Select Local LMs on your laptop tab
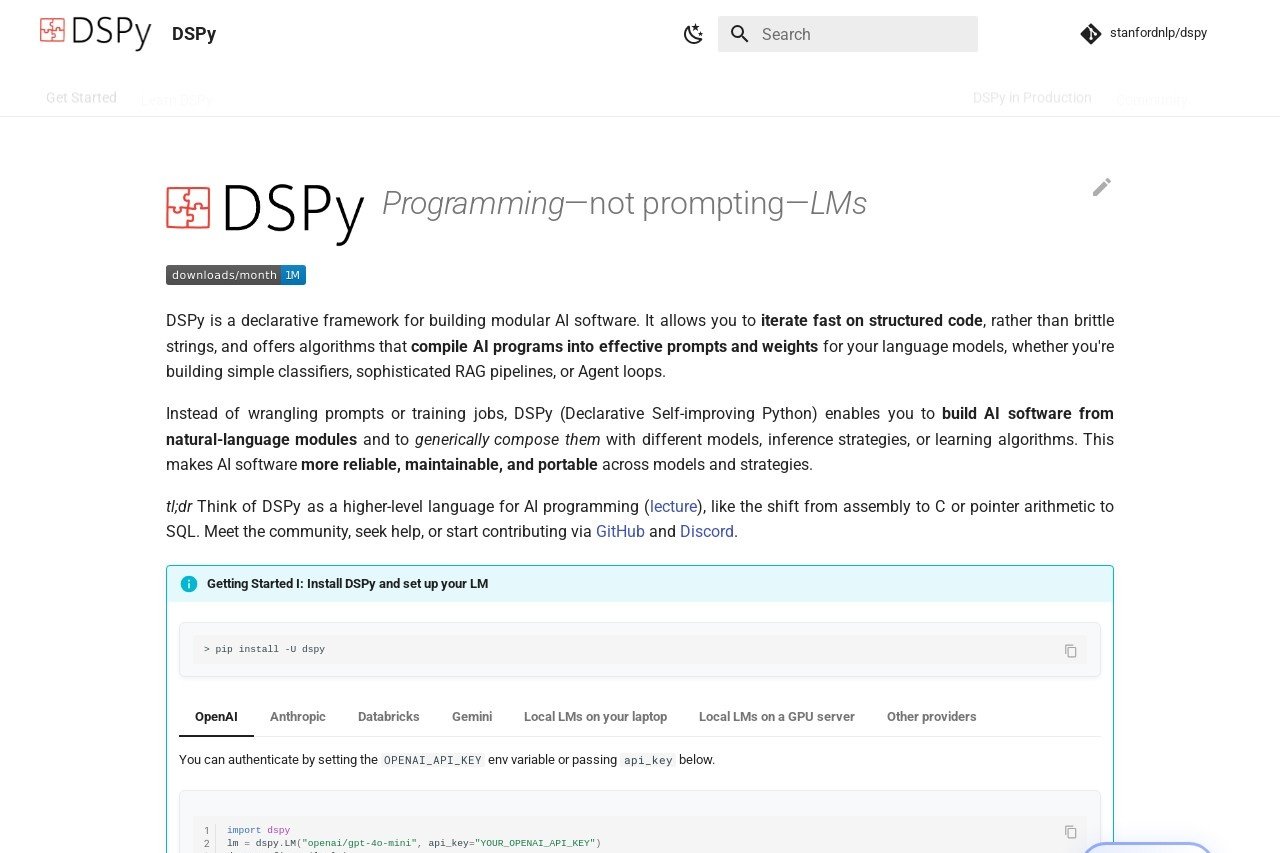 [x=595, y=717]
